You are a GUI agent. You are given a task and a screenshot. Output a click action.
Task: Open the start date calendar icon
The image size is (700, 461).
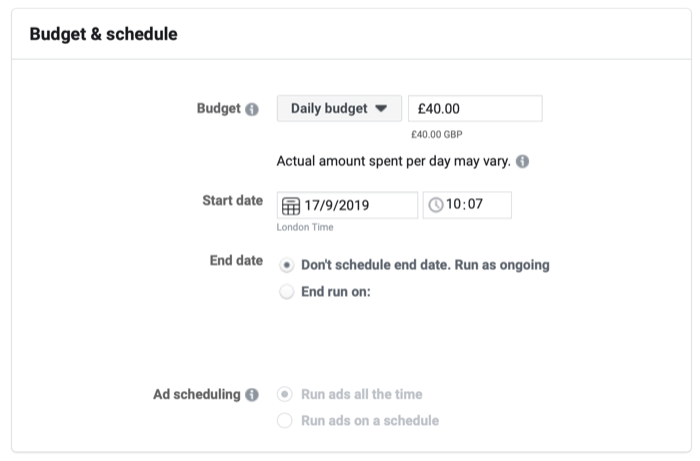(x=291, y=206)
